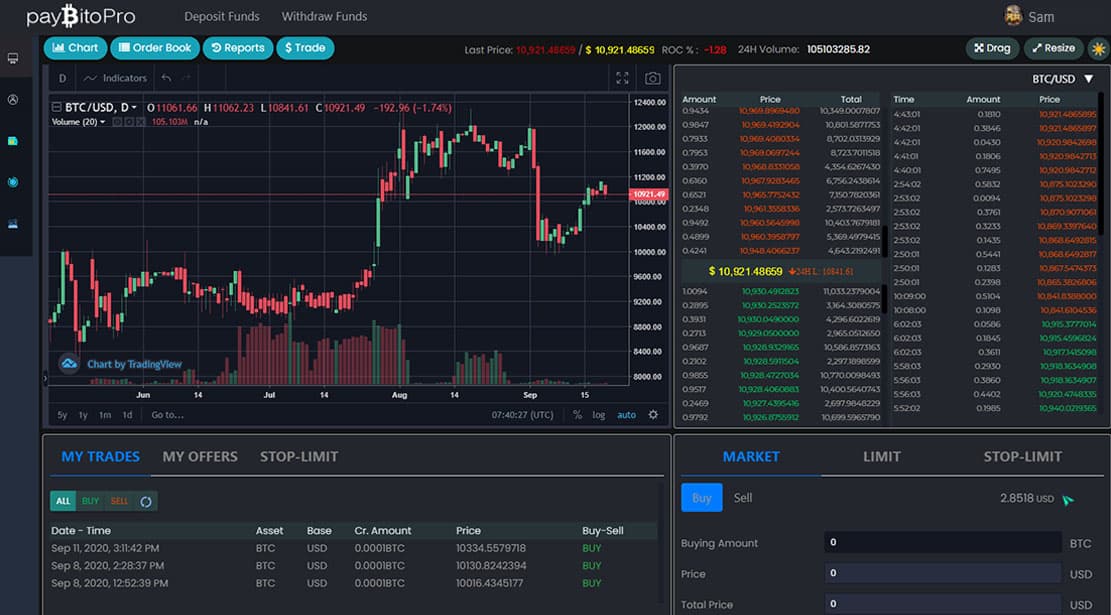Take a chart snapshot with camera icon
This screenshot has width=1111, height=615.
(652, 78)
